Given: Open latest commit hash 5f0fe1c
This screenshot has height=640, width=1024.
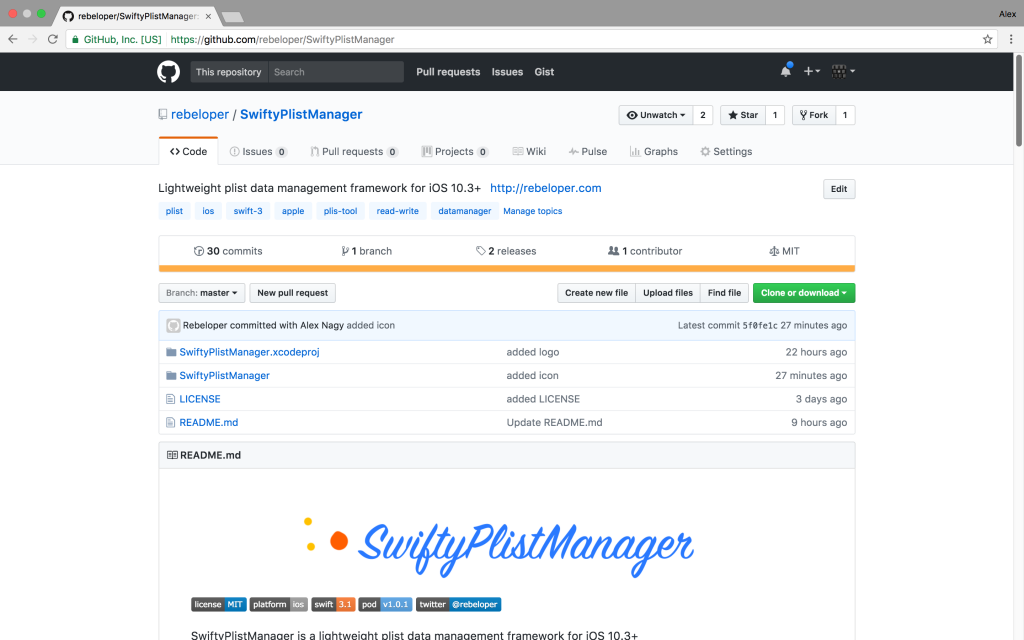Looking at the screenshot, I should [760, 325].
